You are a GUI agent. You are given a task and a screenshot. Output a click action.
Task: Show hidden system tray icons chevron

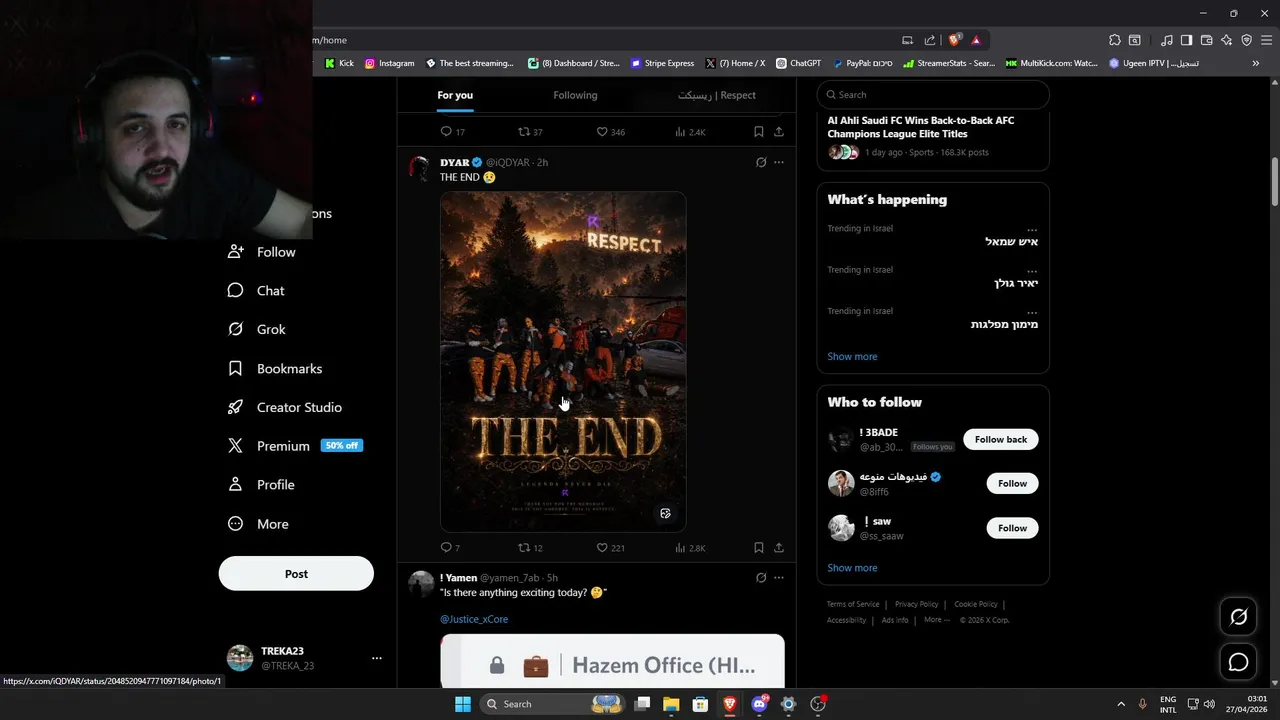click(x=1120, y=704)
